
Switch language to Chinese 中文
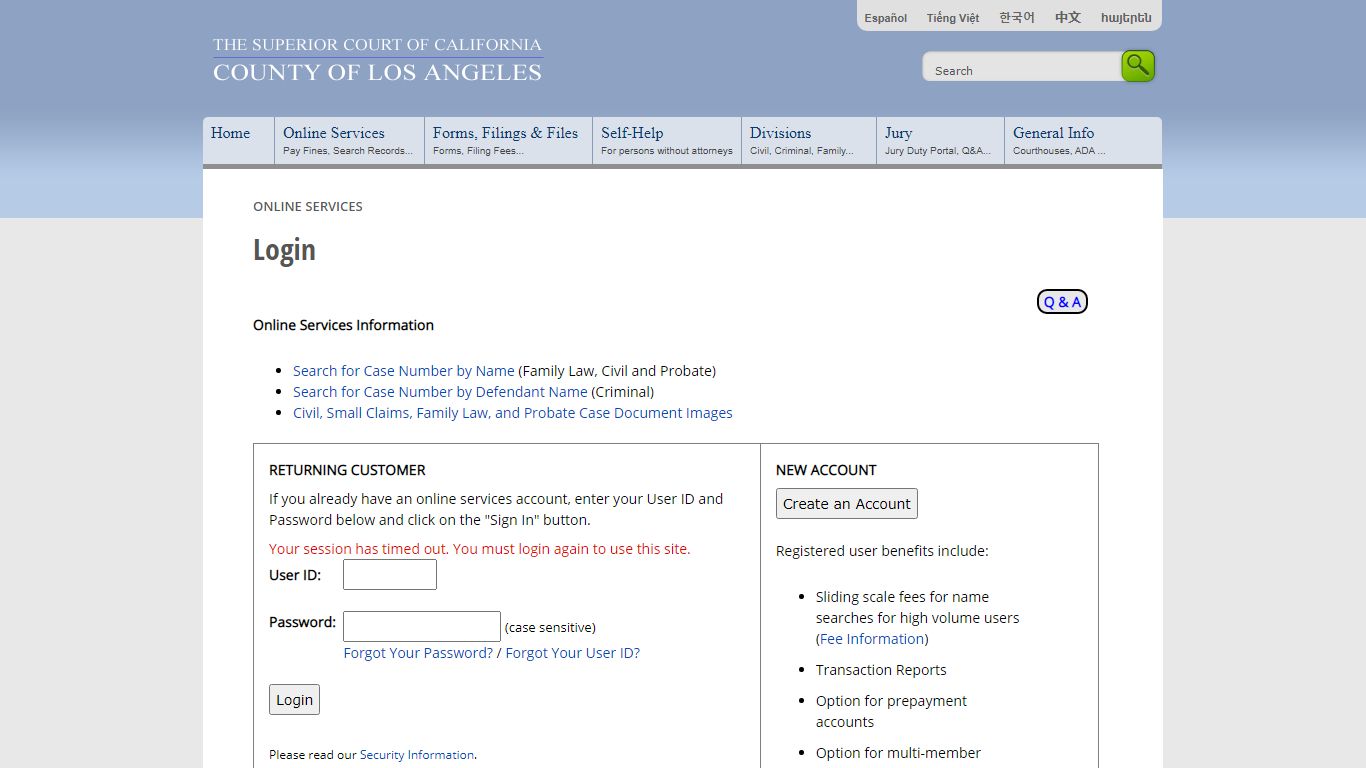pyautogui.click(x=1068, y=18)
